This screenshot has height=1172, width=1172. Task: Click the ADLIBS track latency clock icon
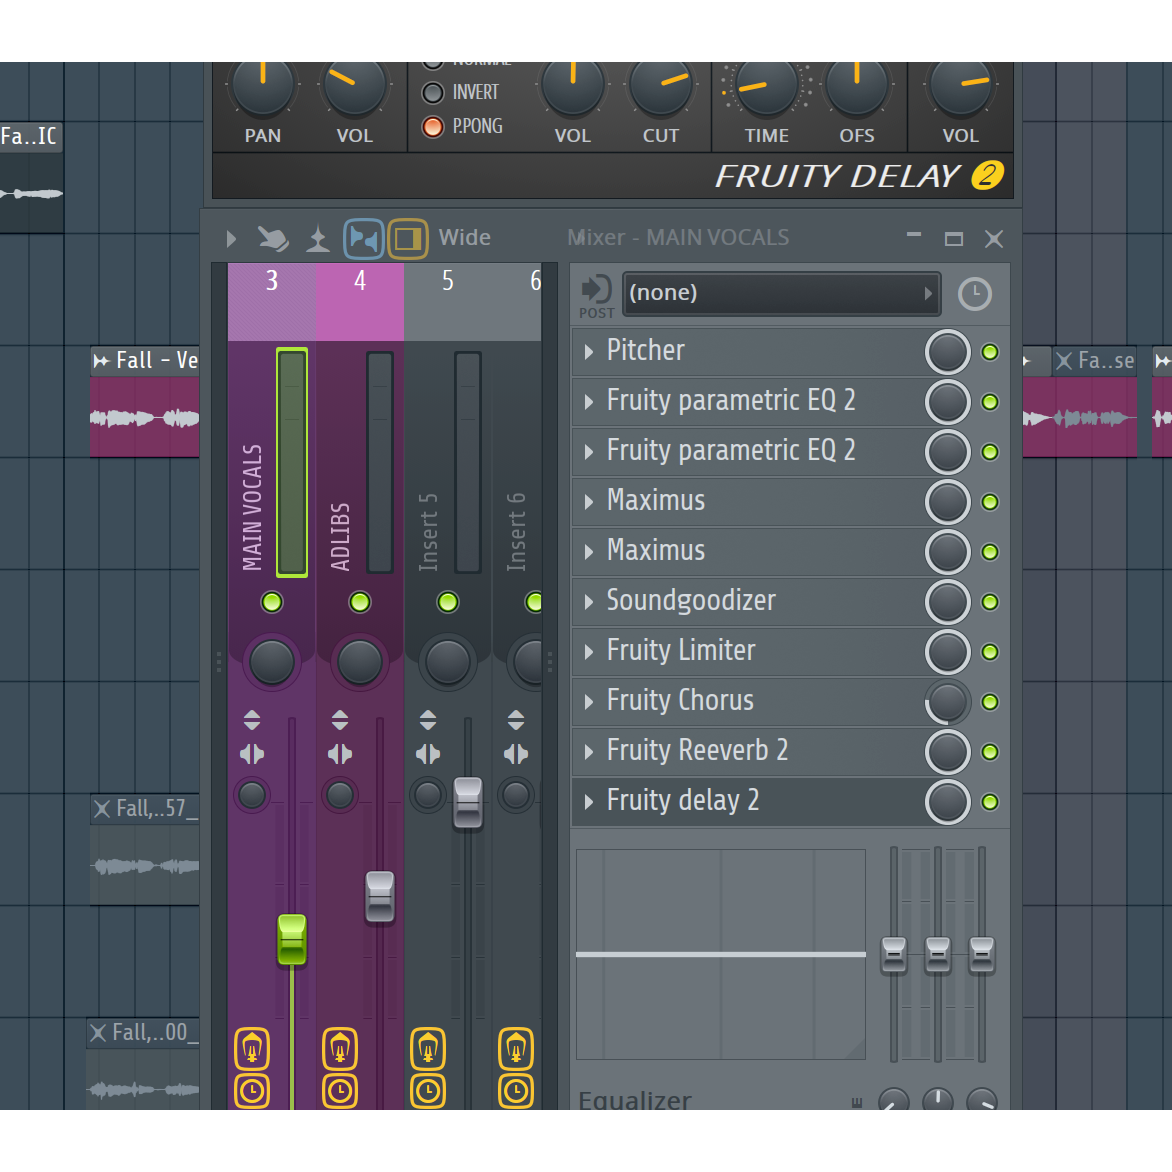pyautogui.click(x=340, y=1091)
